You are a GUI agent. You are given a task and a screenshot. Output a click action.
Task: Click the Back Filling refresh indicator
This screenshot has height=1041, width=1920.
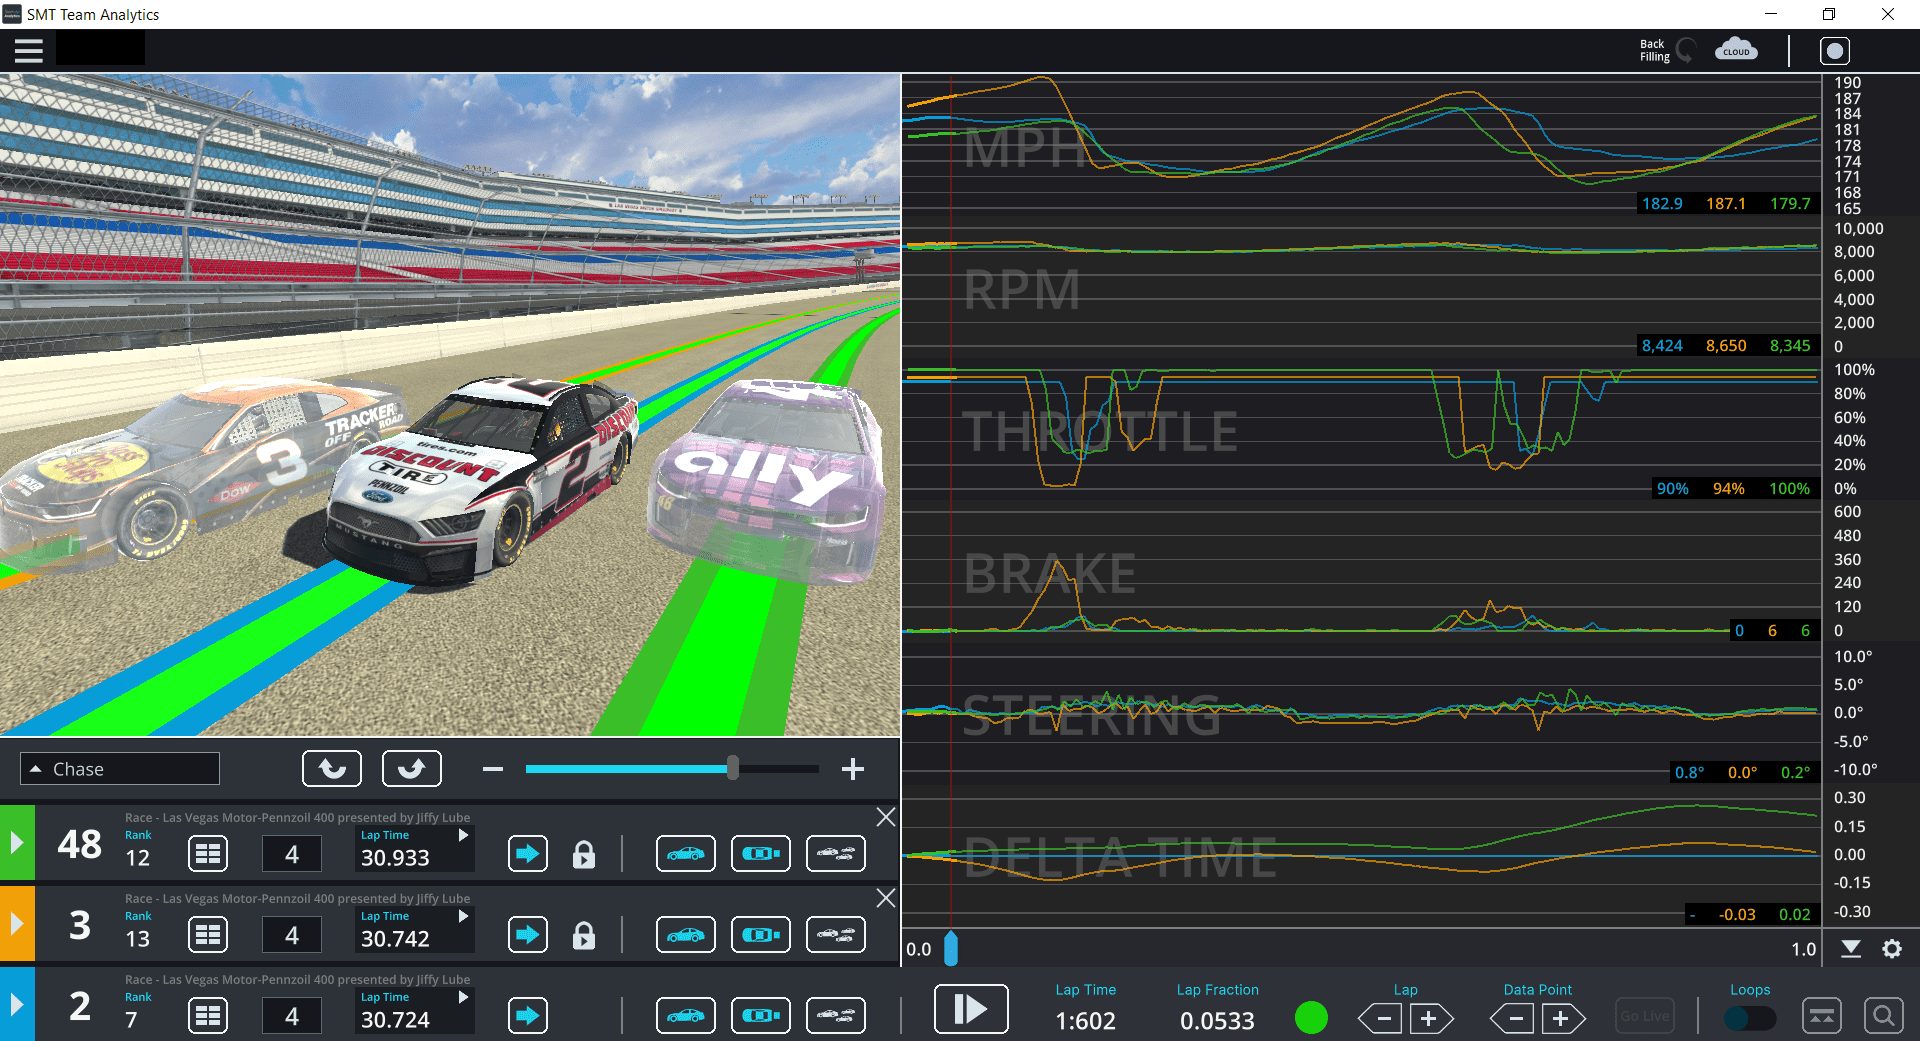[x=1686, y=50]
